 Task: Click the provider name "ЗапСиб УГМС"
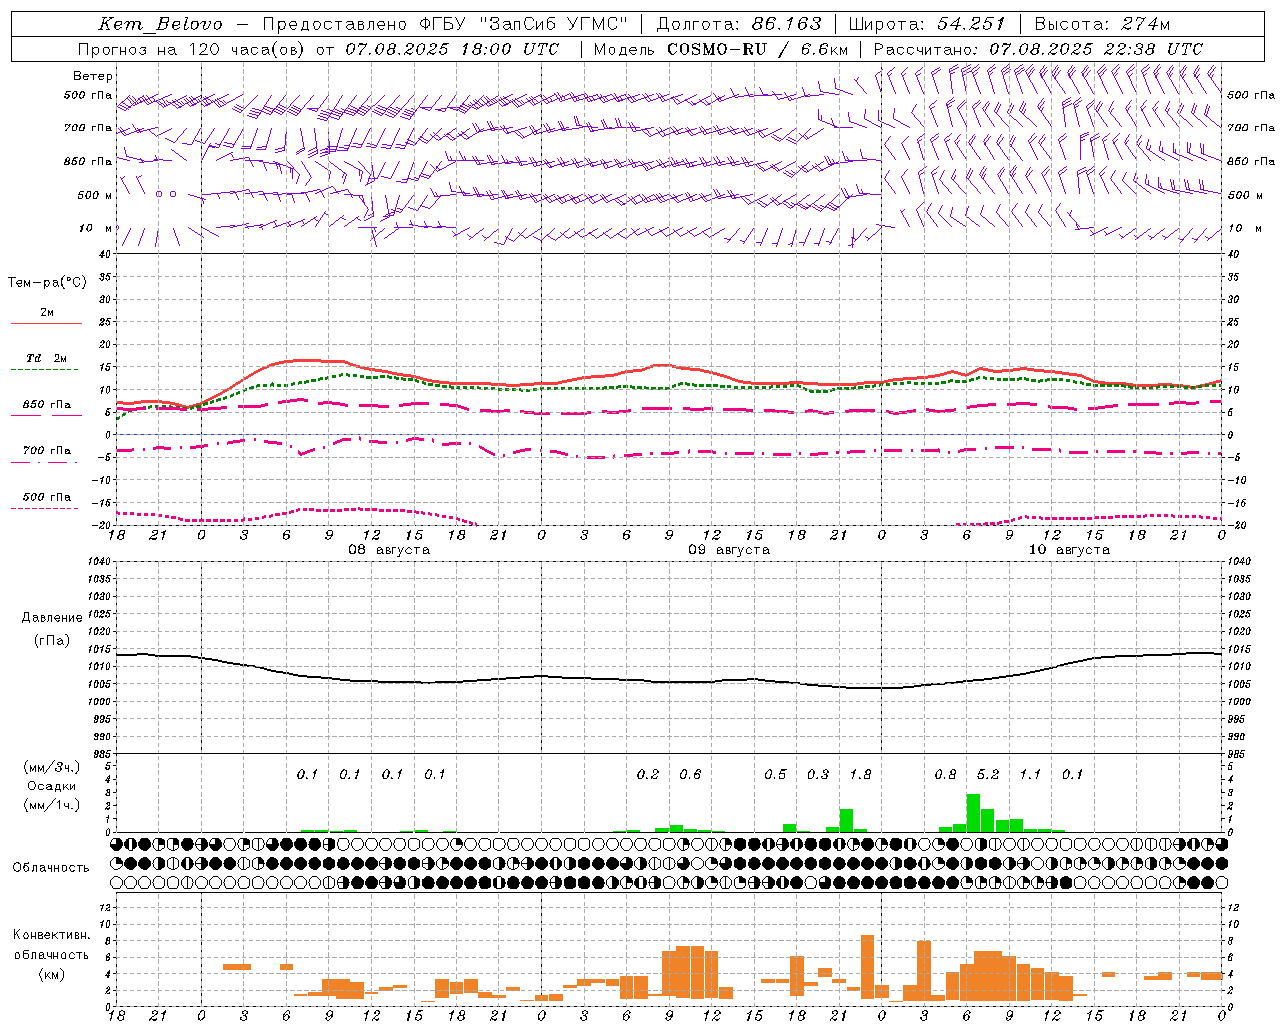[552, 23]
